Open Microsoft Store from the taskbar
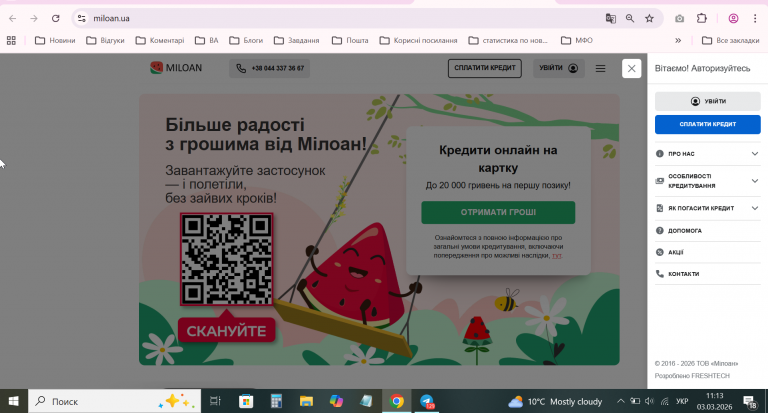The image size is (768, 413). (x=246, y=402)
